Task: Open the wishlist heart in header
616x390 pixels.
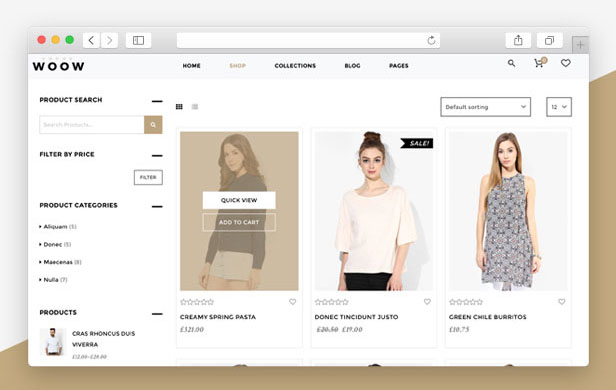Action: [x=566, y=63]
